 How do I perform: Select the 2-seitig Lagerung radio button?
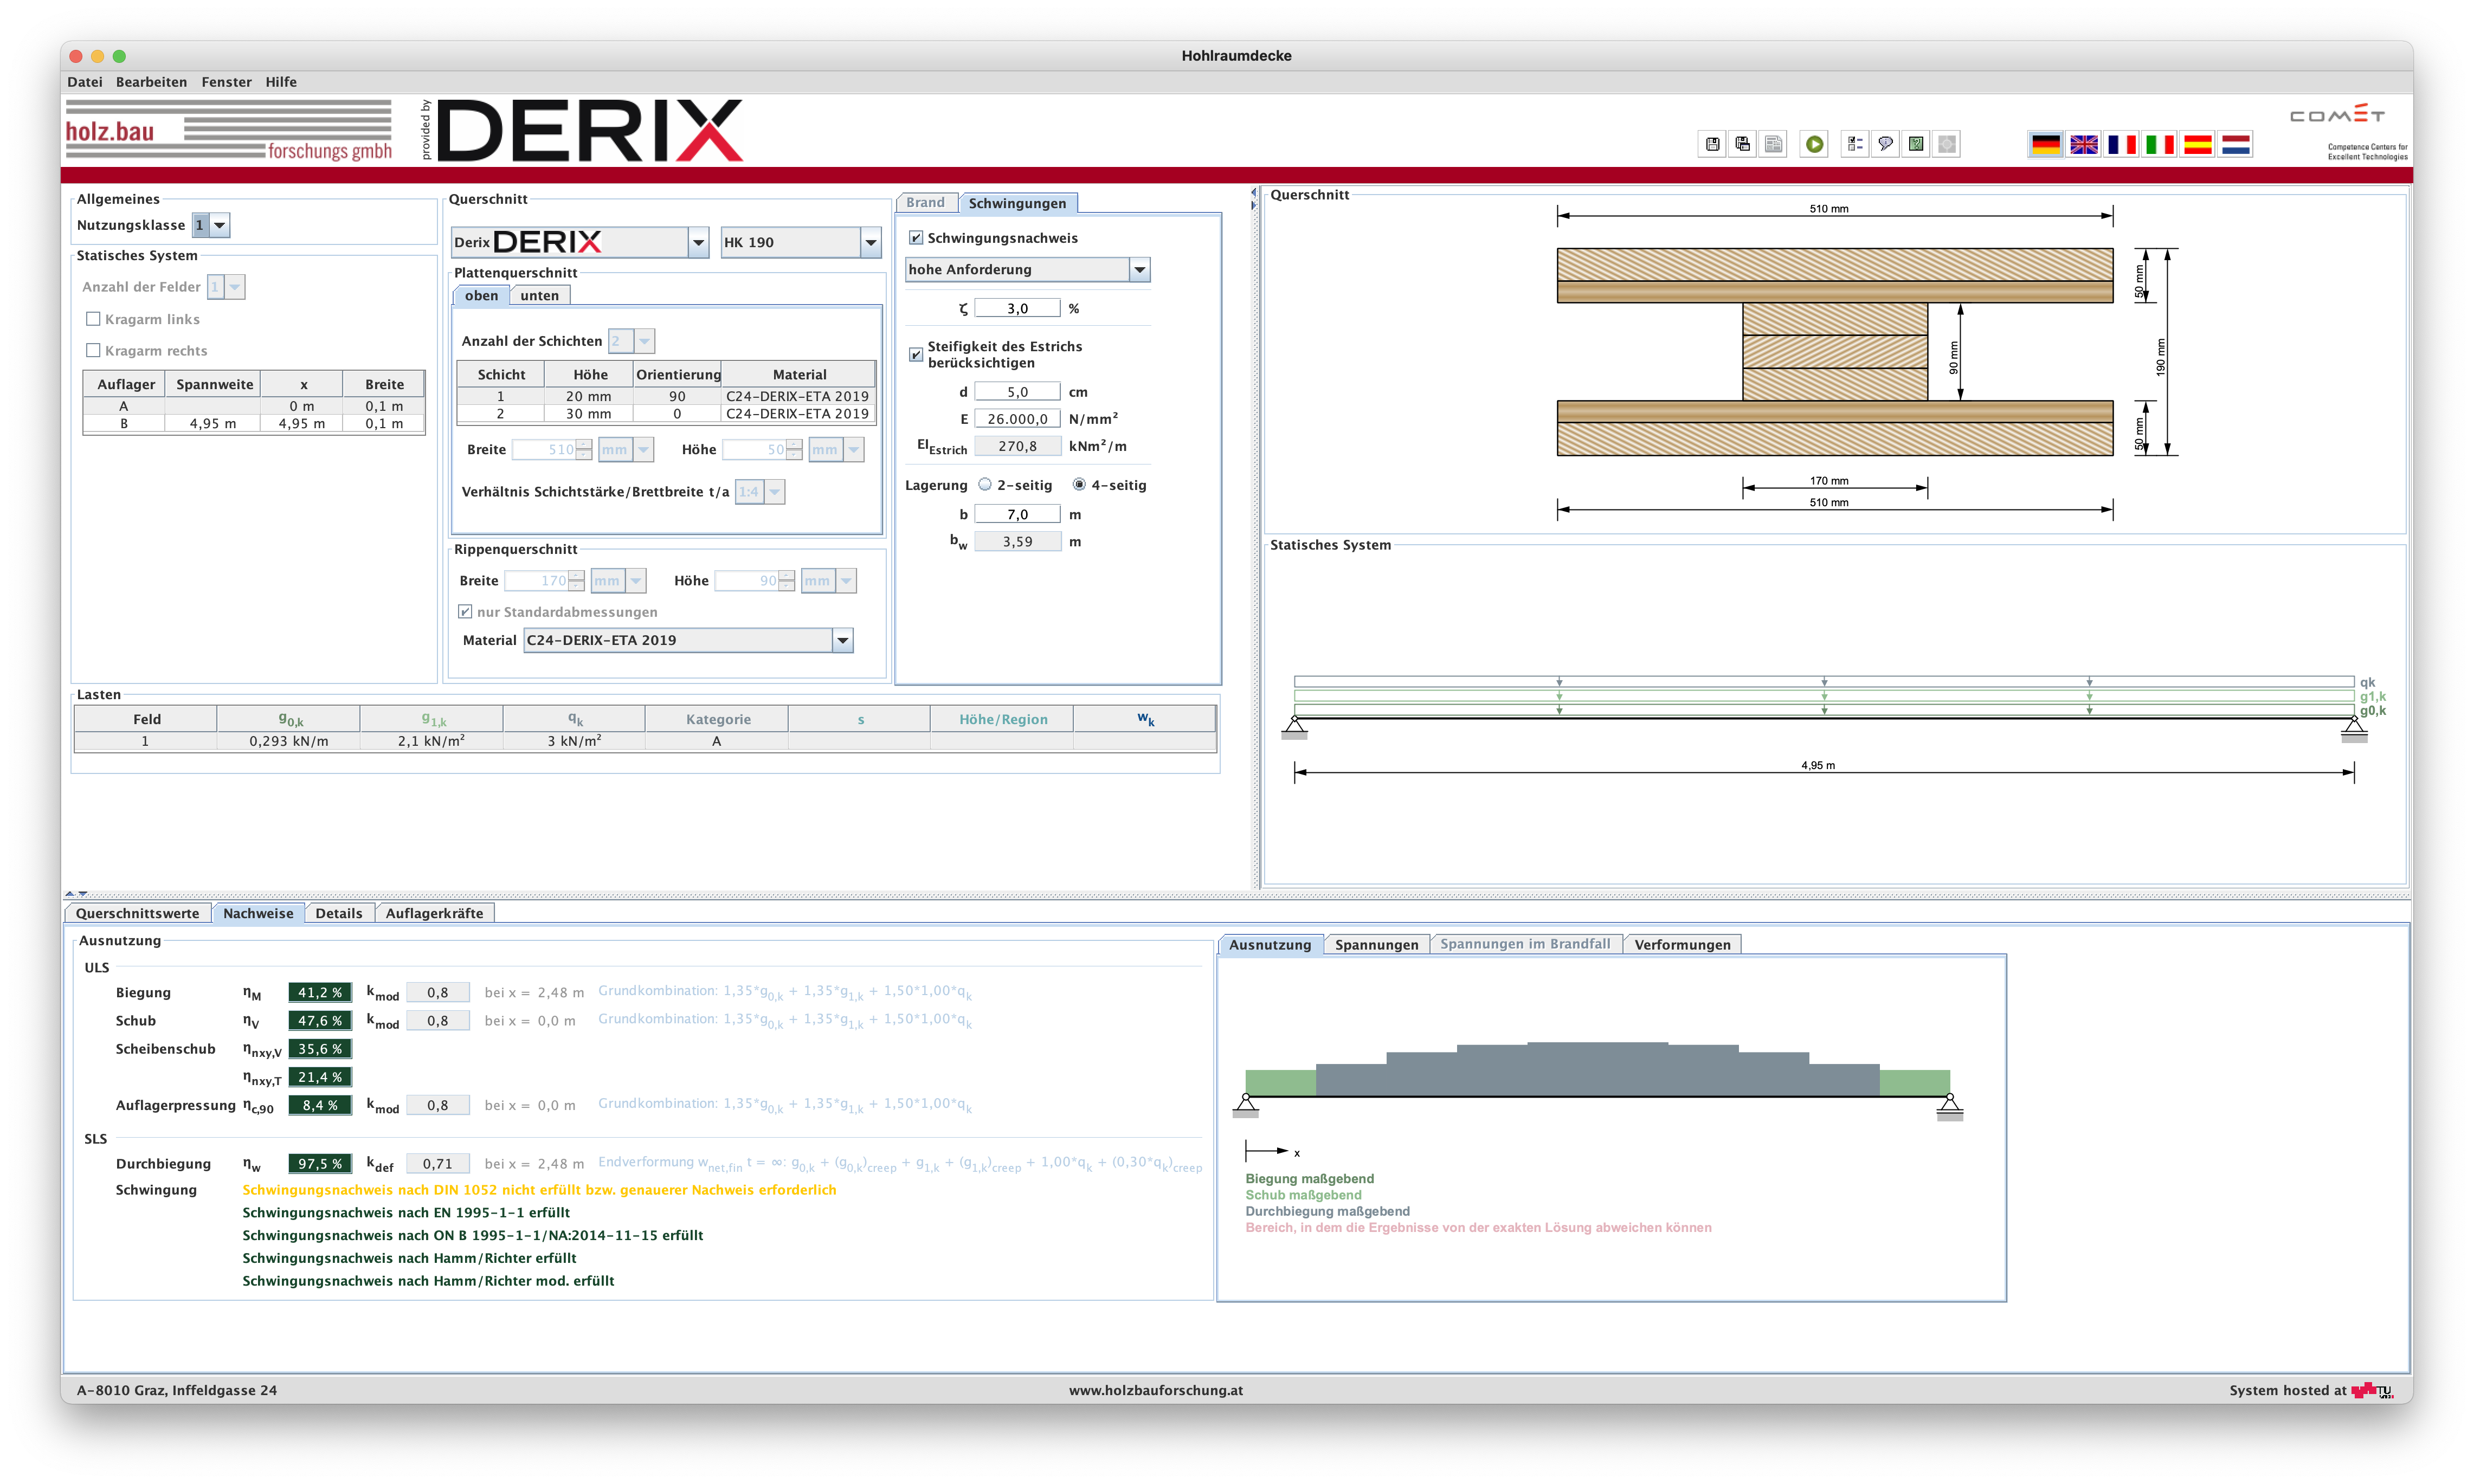coord(985,485)
